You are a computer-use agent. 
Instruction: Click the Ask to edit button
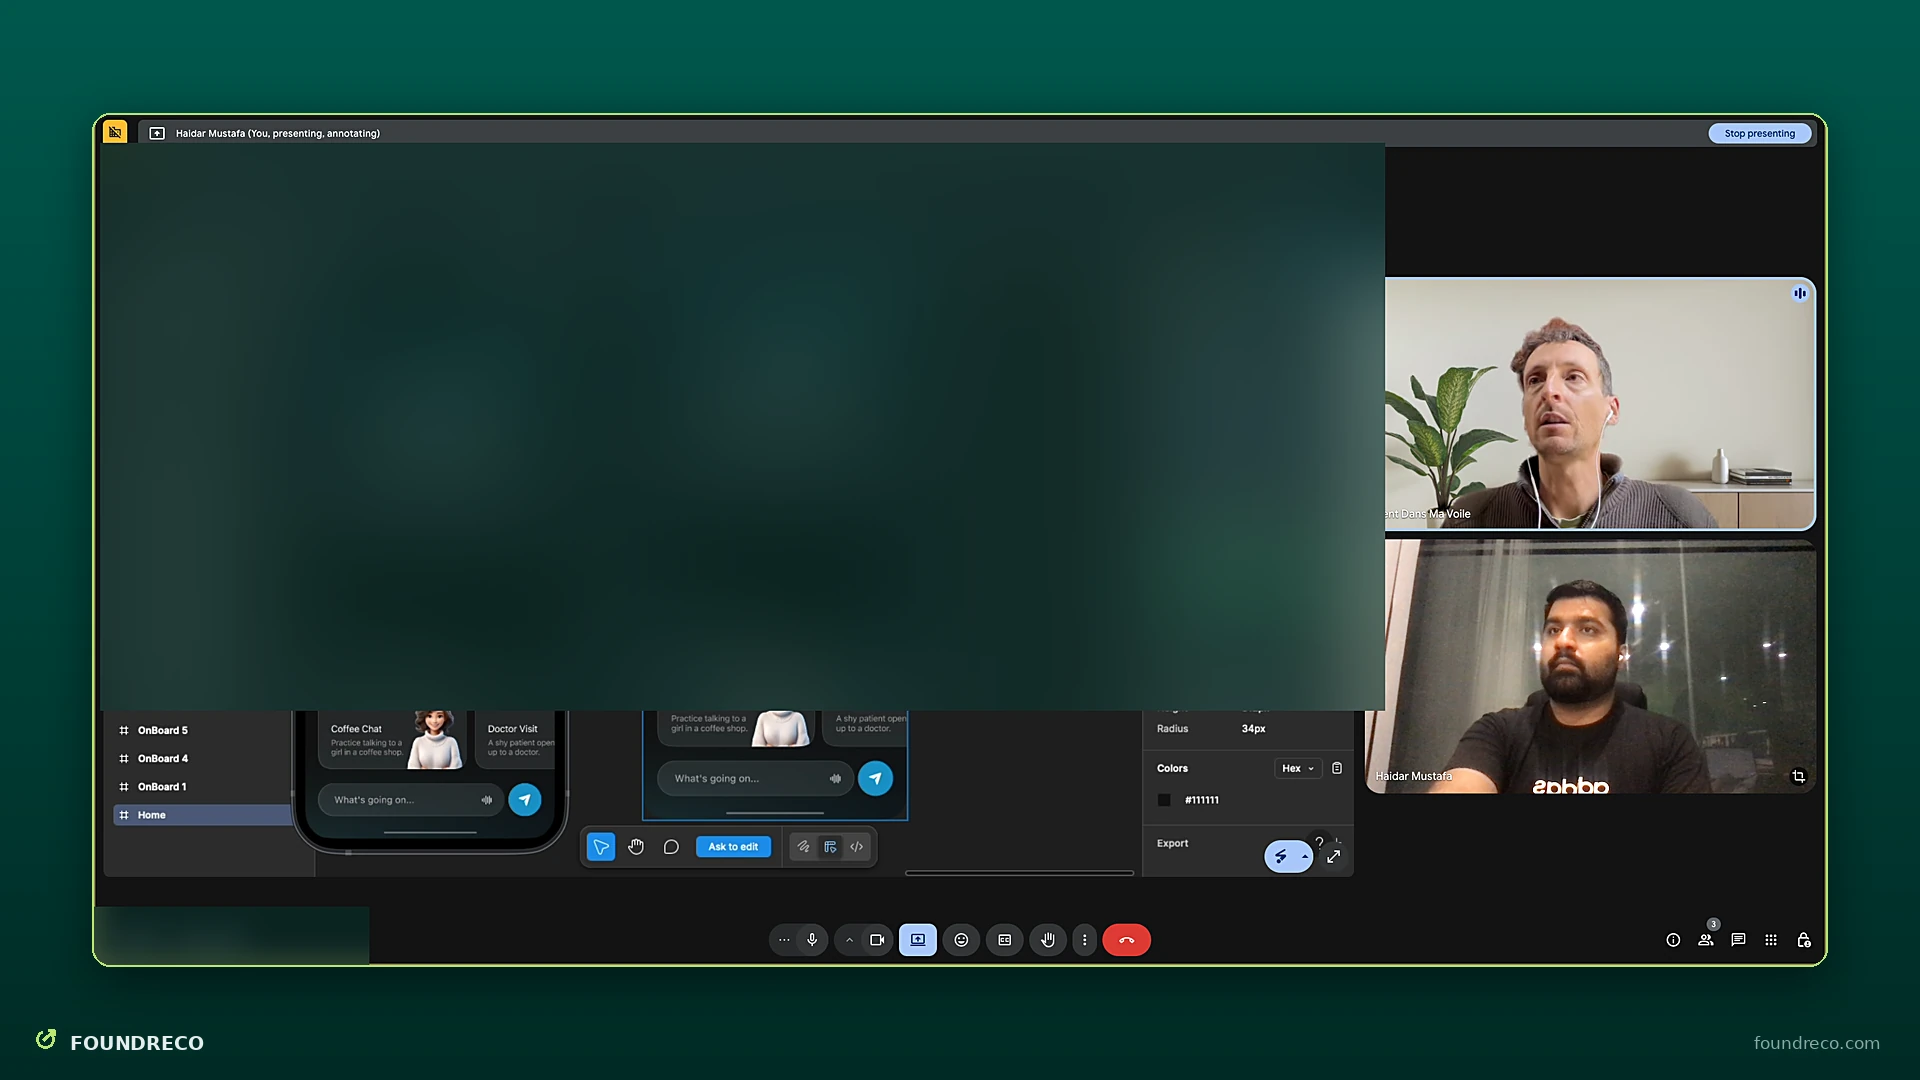[x=733, y=847]
